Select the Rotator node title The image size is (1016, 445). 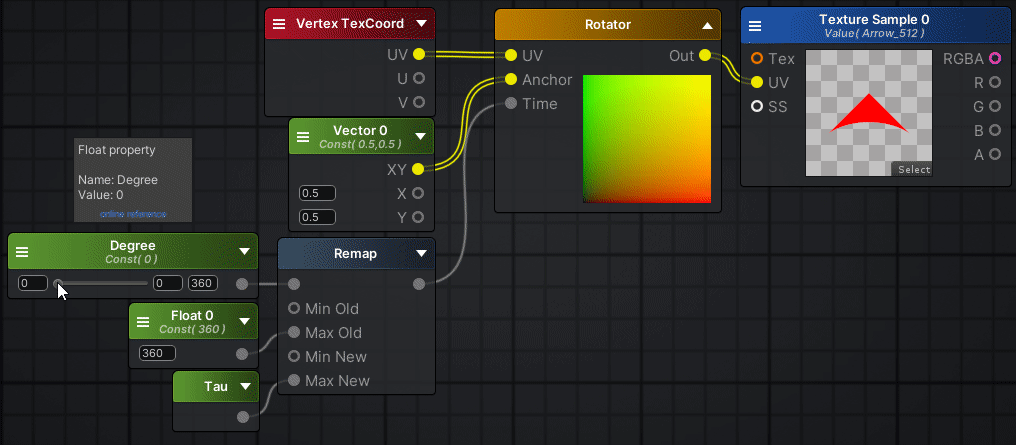(608, 25)
